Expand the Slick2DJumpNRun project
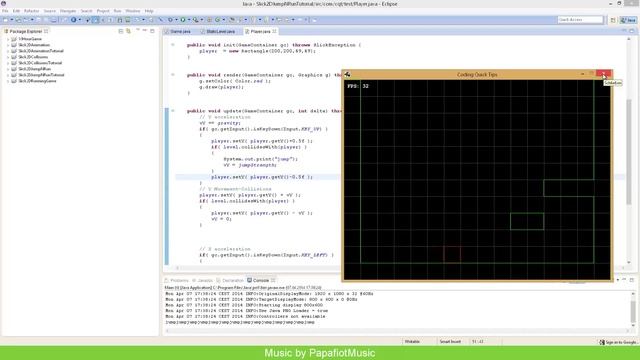 pos(8,69)
